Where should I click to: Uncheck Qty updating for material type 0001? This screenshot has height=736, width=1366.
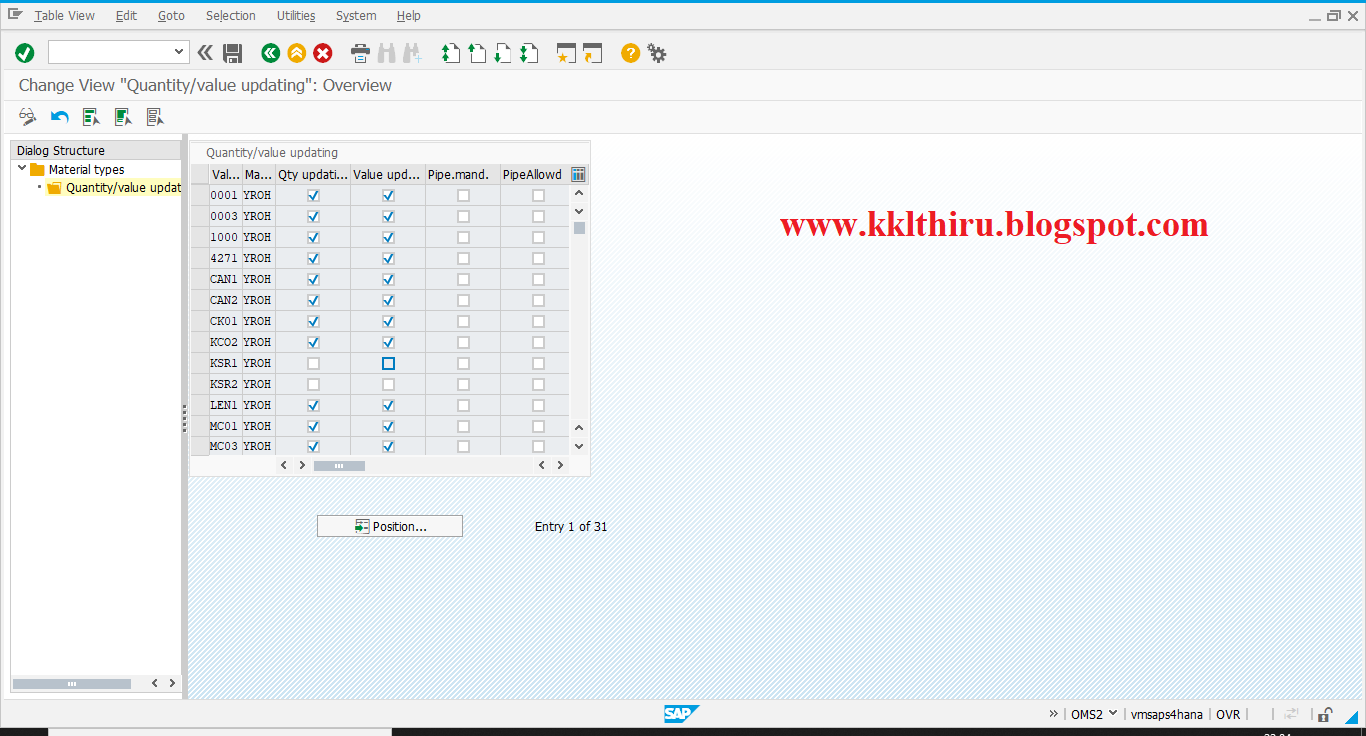(x=313, y=195)
